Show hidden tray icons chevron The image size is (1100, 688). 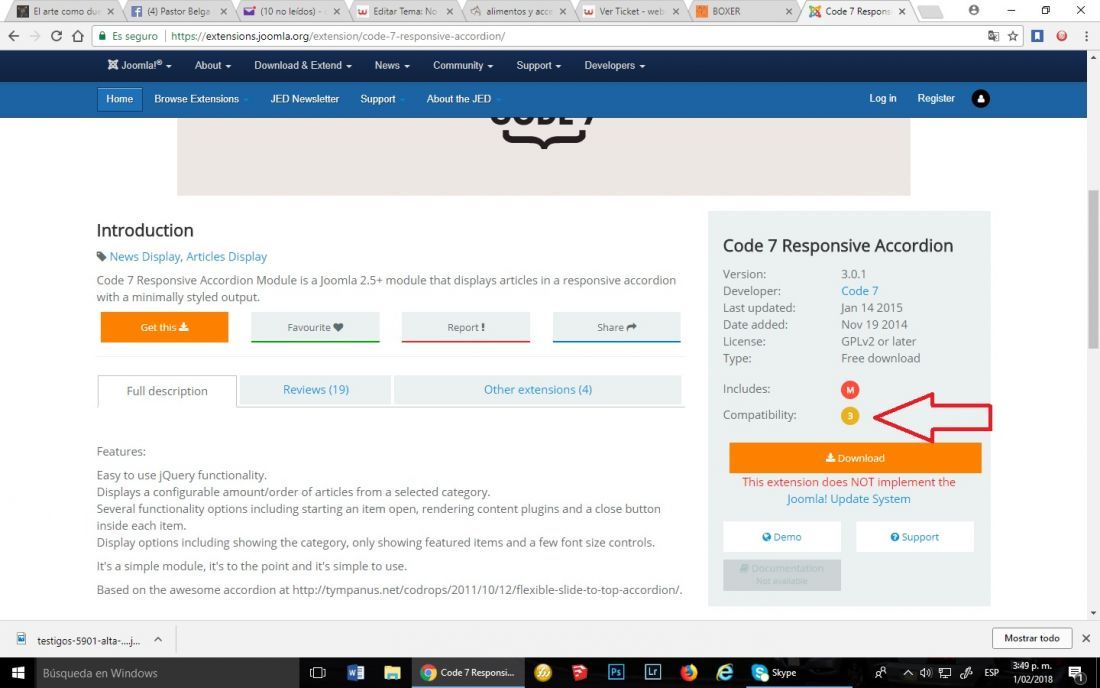[x=908, y=673]
